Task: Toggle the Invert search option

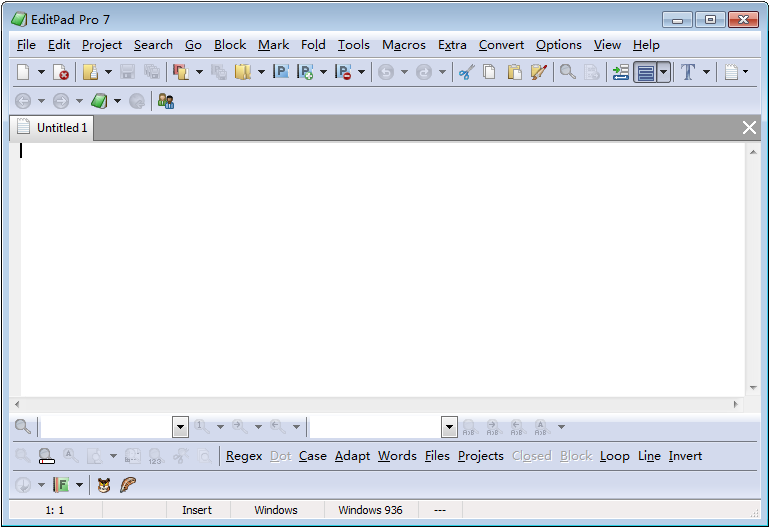Action: pos(685,456)
